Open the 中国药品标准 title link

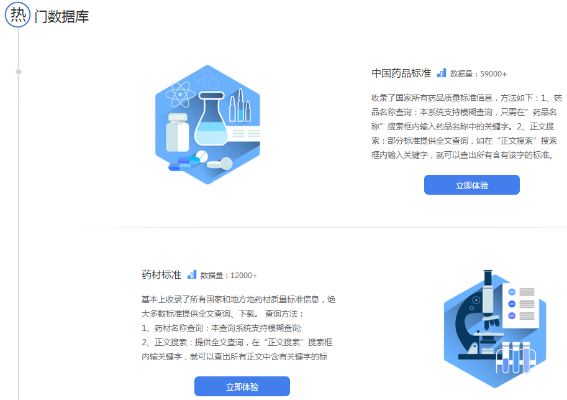(401, 73)
